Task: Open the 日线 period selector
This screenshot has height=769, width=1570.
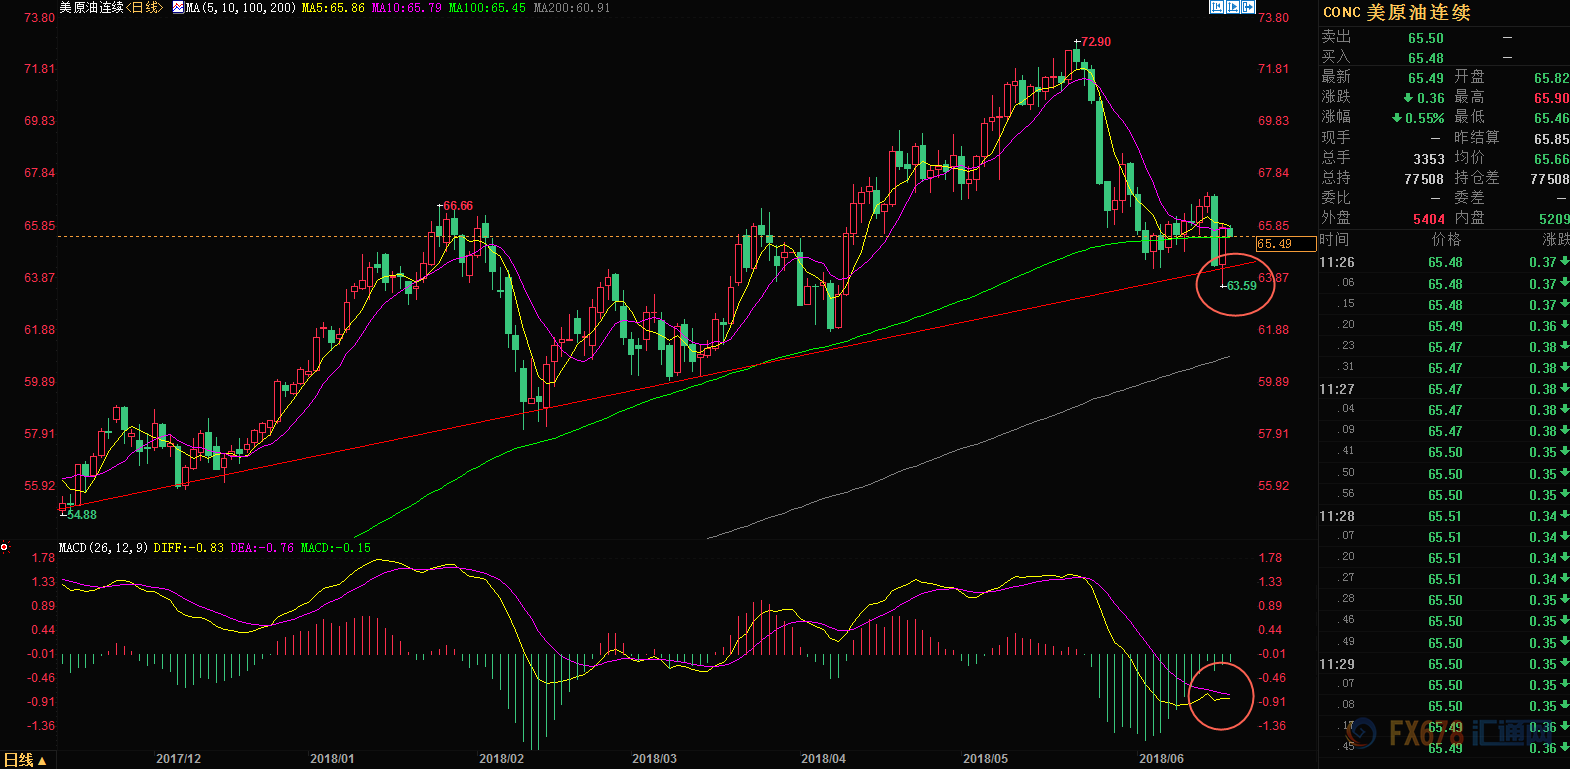Action: [x=25, y=760]
